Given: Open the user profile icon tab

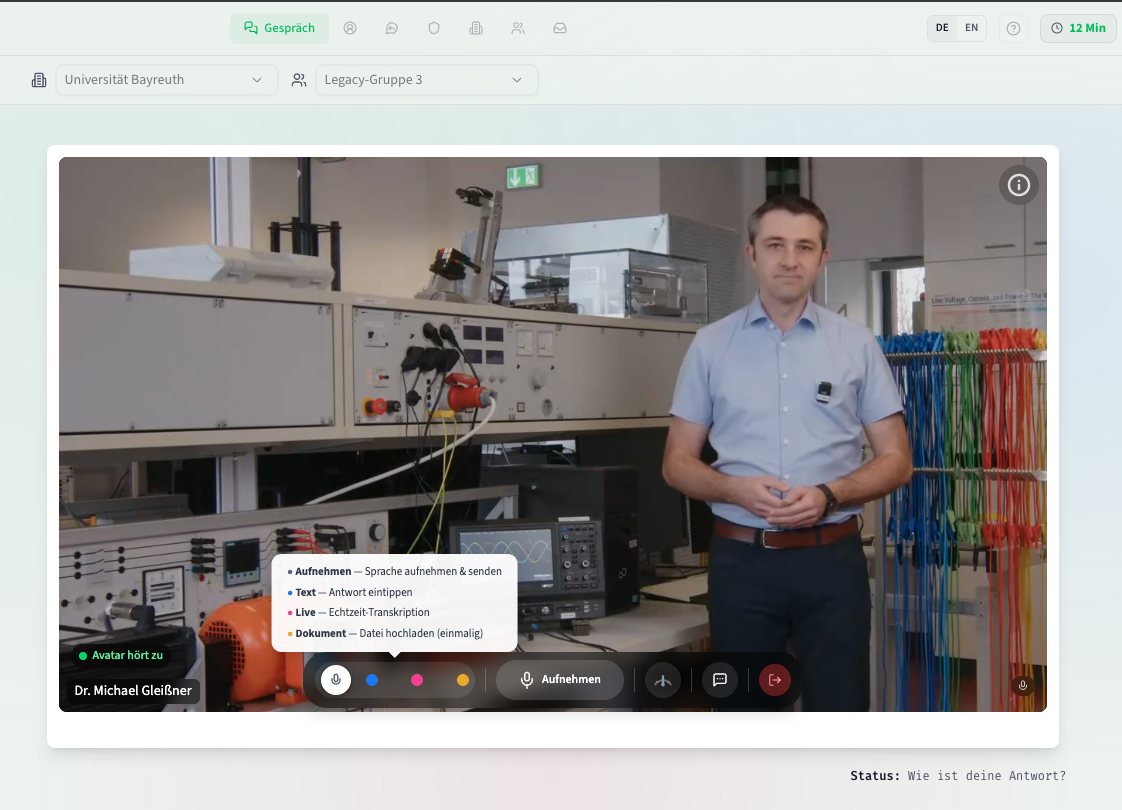Looking at the screenshot, I should 350,28.
